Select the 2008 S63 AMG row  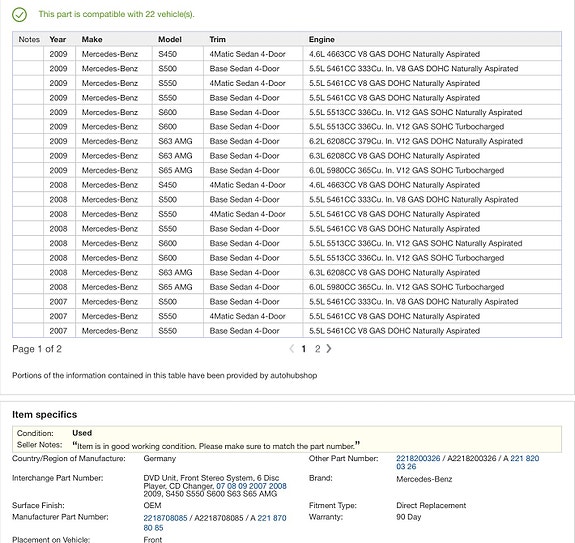tap(287, 272)
